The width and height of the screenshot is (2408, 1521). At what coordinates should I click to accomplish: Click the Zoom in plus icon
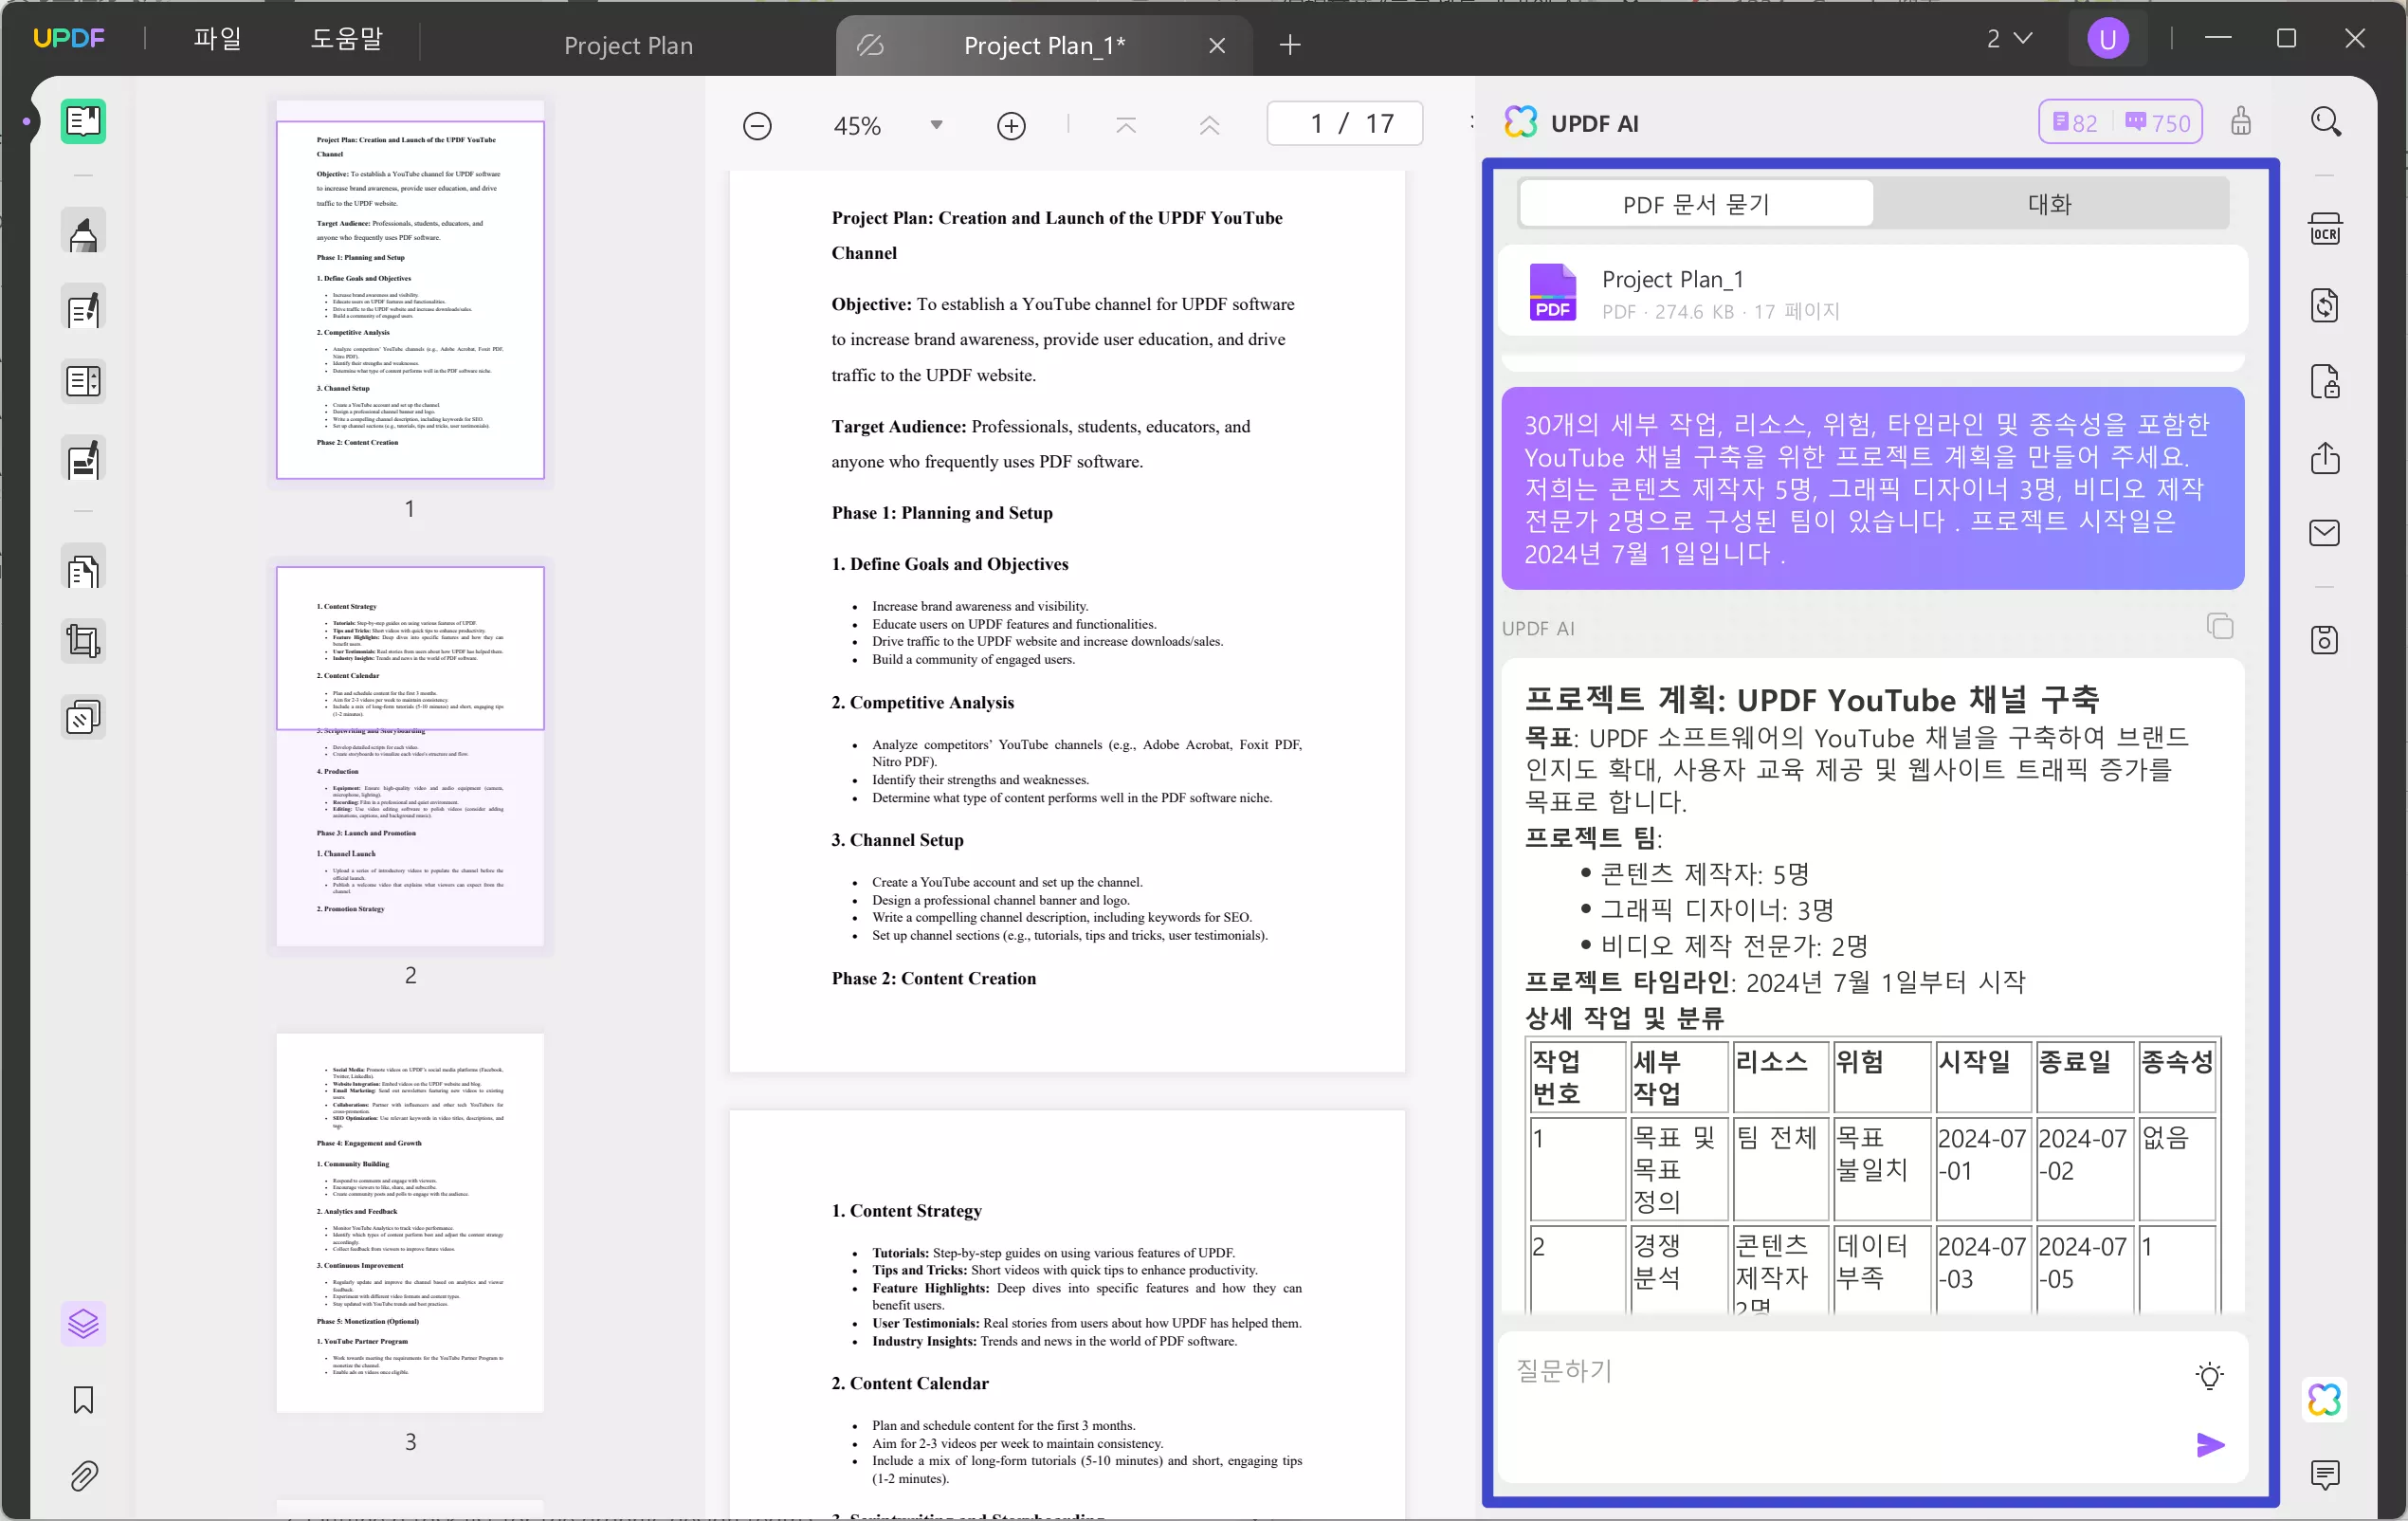(1011, 126)
